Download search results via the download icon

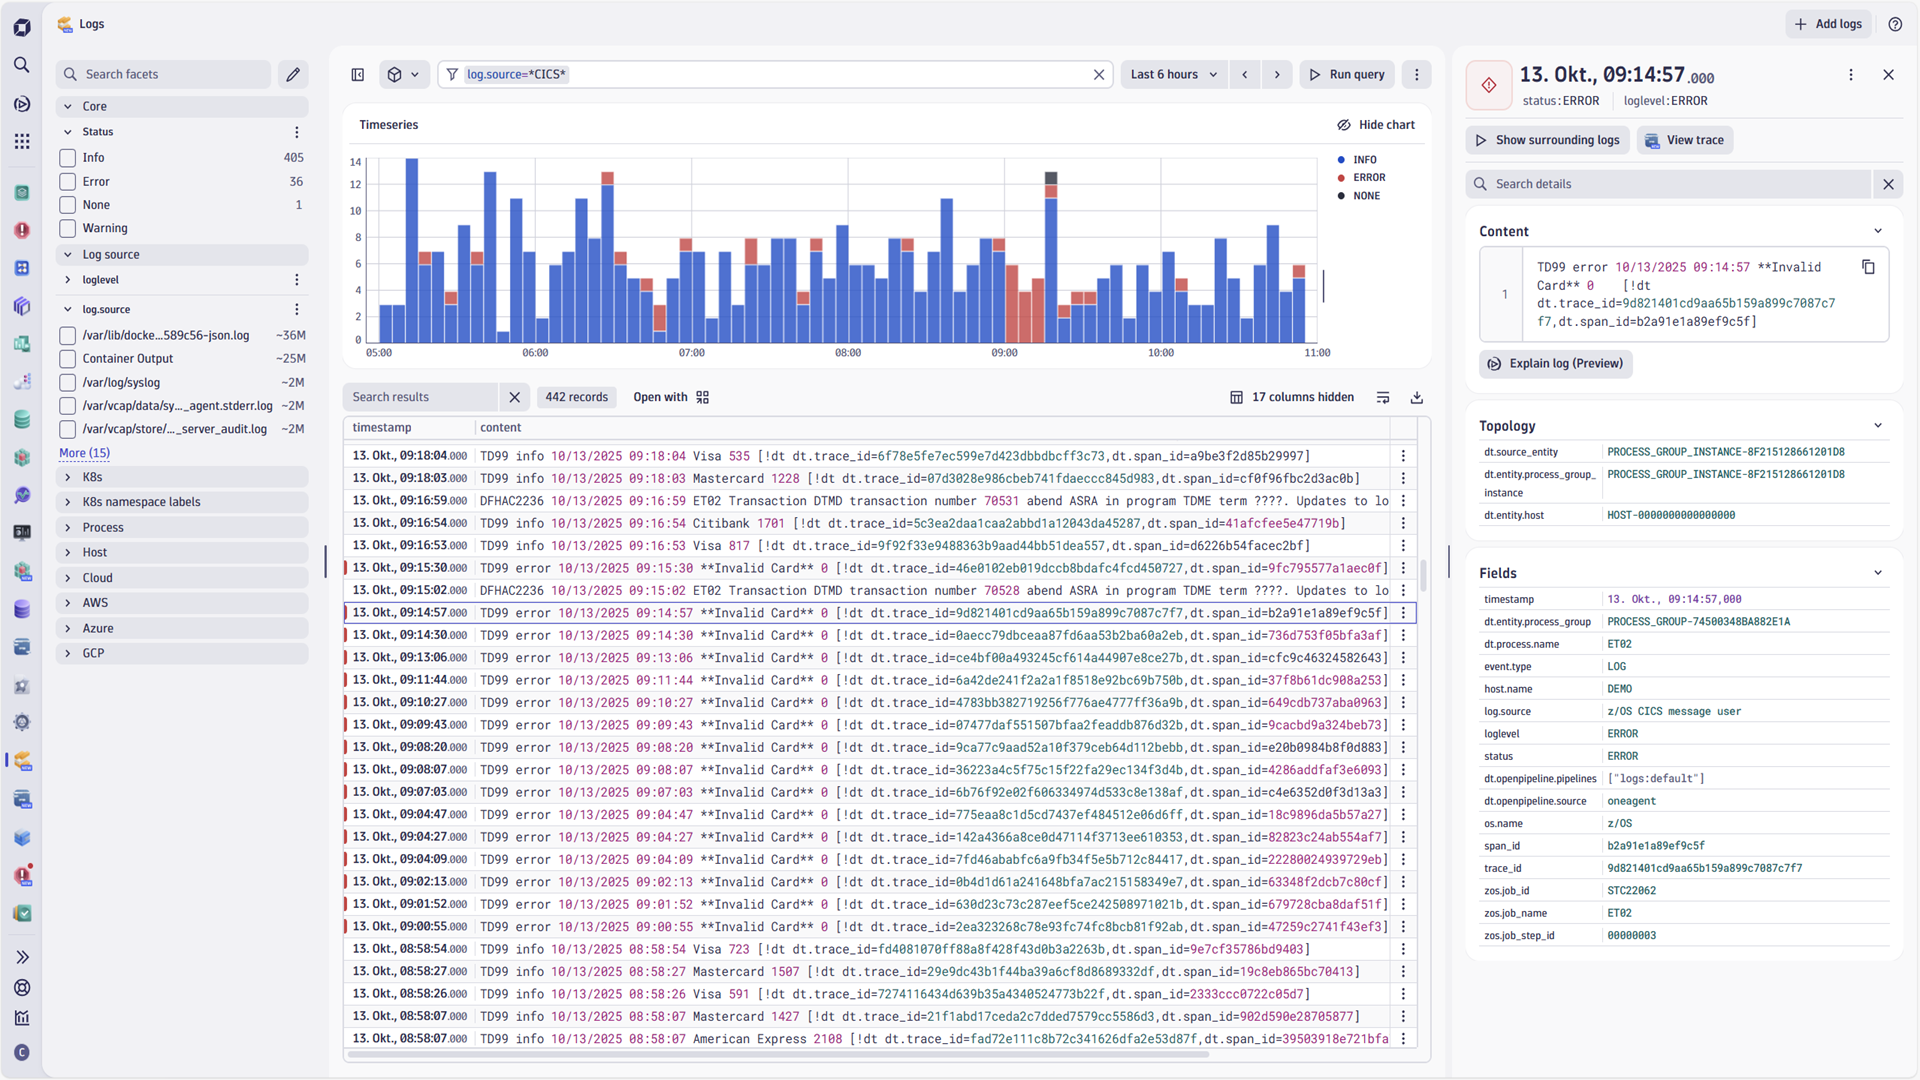click(x=1416, y=397)
